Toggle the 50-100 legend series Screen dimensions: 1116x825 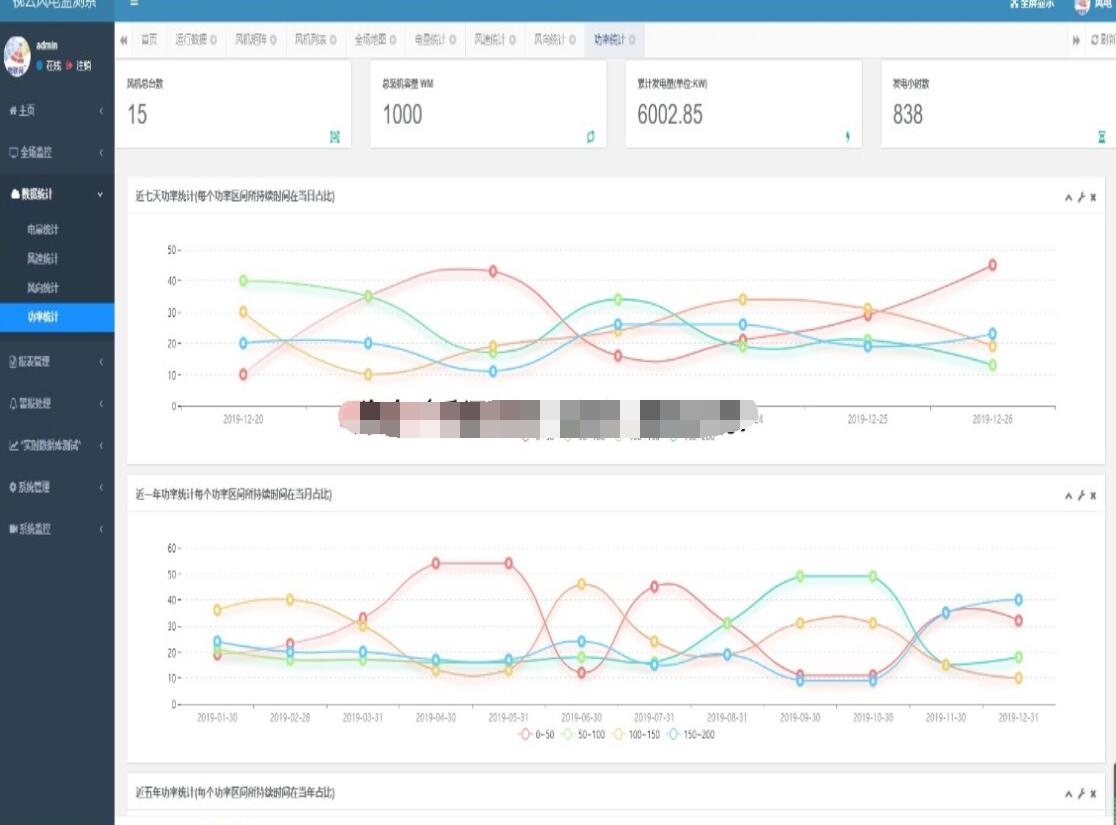[584, 735]
